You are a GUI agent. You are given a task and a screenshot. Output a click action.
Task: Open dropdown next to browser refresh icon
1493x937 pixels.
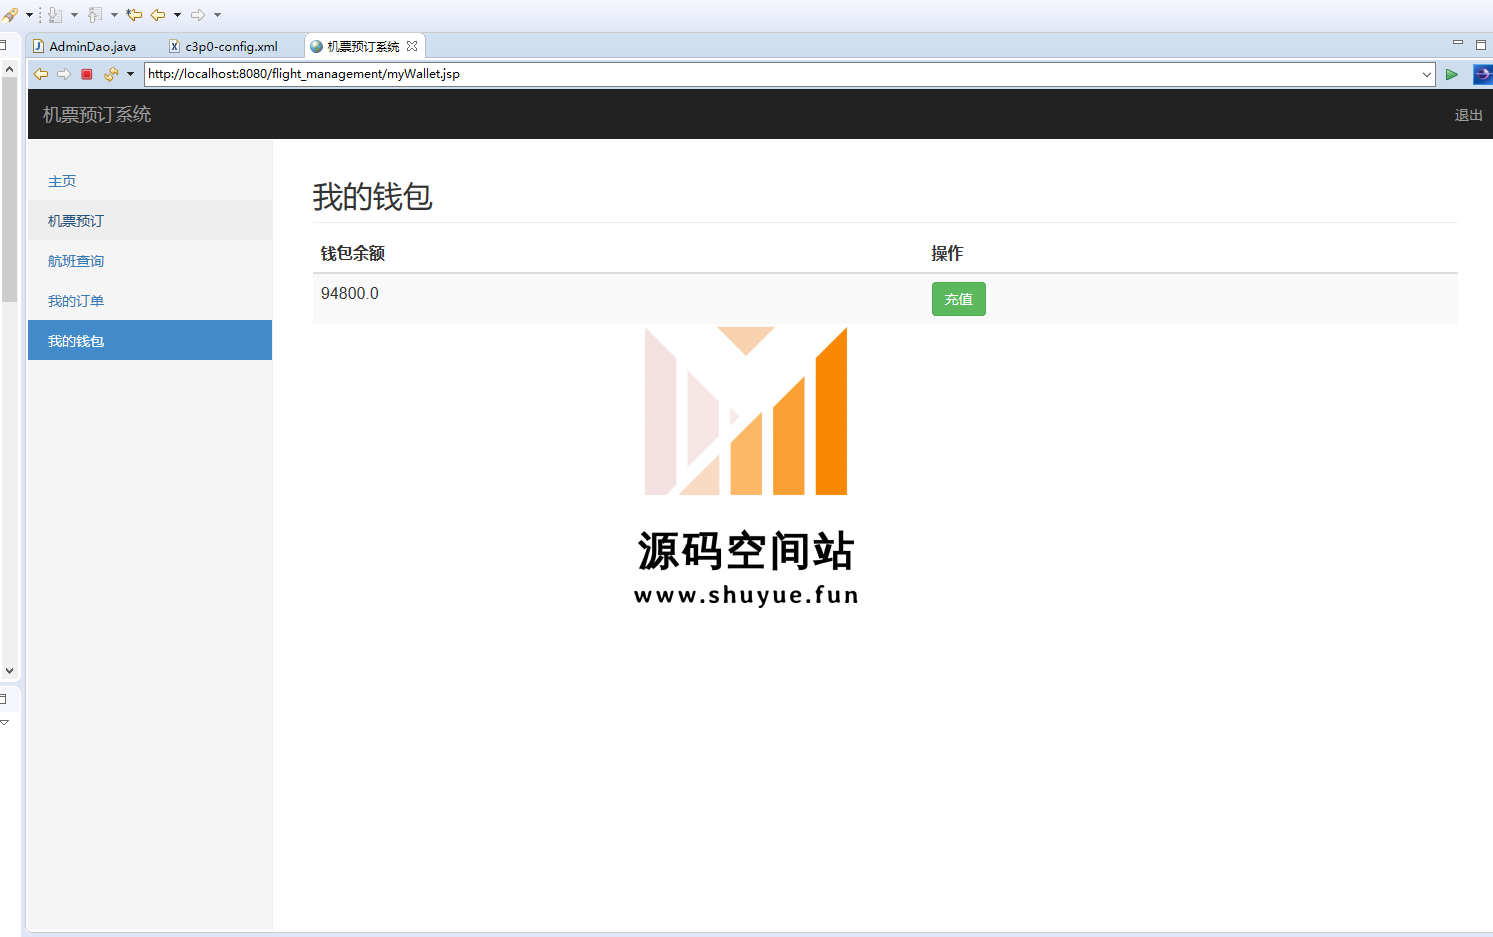pyautogui.click(x=130, y=74)
